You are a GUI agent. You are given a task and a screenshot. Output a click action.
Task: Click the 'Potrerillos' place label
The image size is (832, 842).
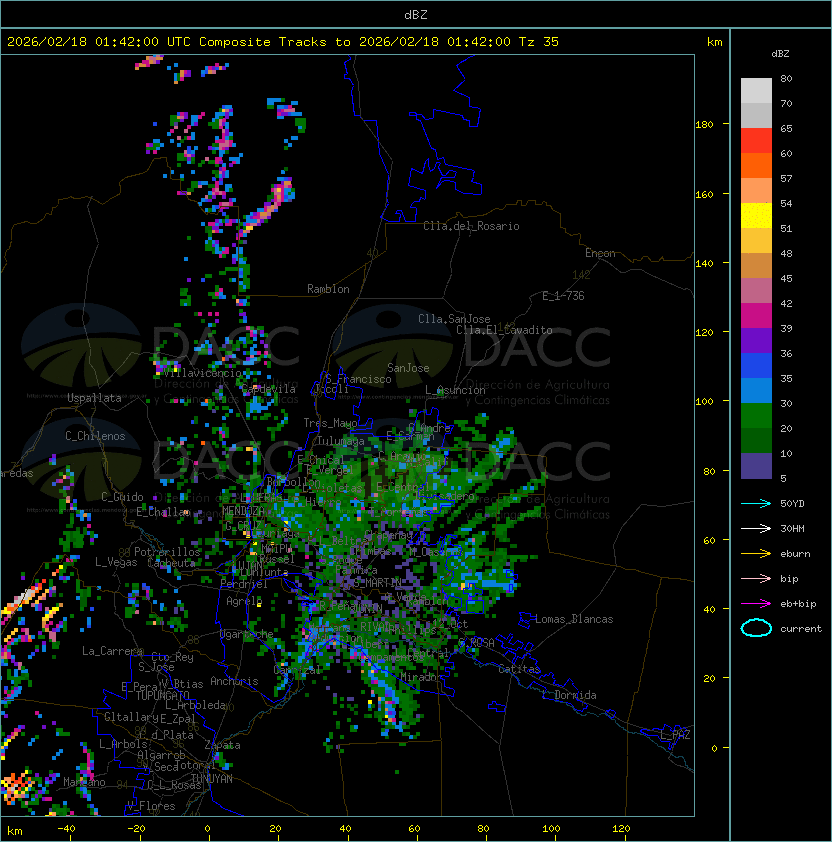pos(167,551)
